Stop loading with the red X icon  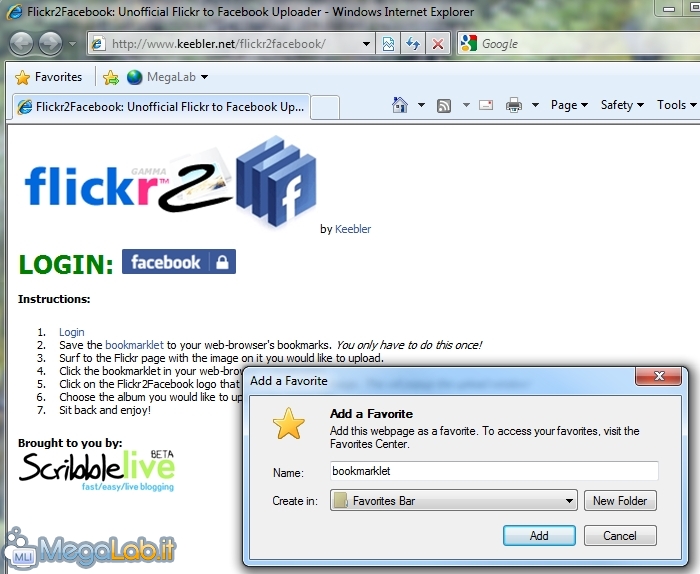438,44
